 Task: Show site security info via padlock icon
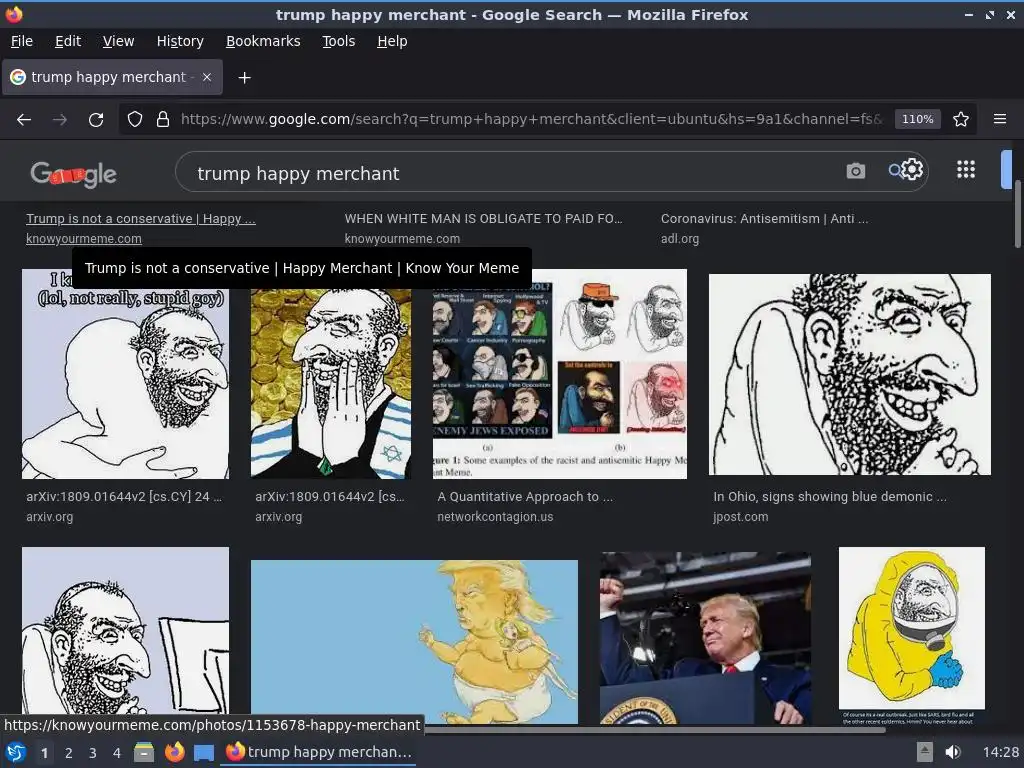(x=163, y=120)
